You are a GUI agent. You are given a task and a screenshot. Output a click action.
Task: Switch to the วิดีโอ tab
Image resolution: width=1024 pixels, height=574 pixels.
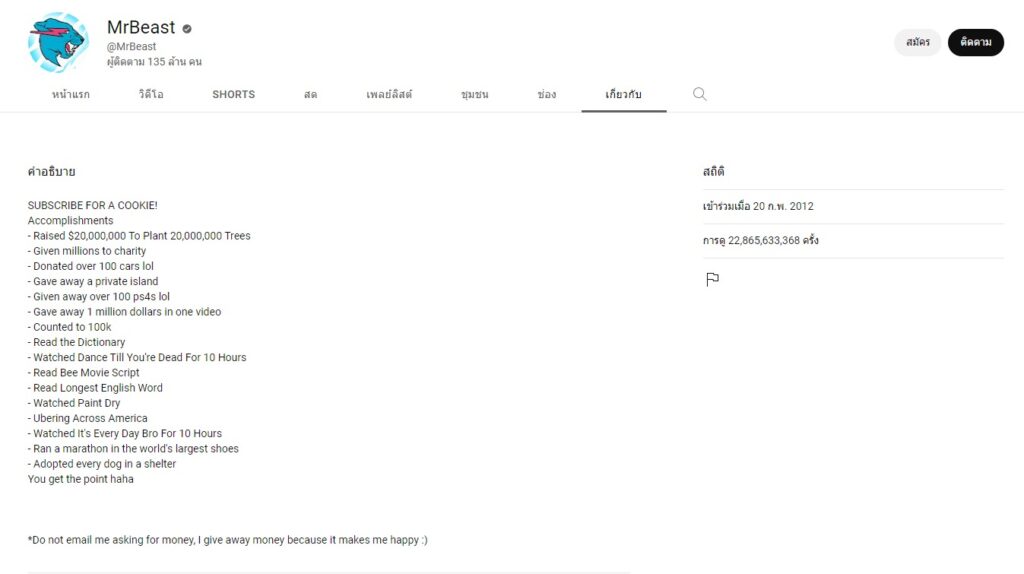pos(151,95)
